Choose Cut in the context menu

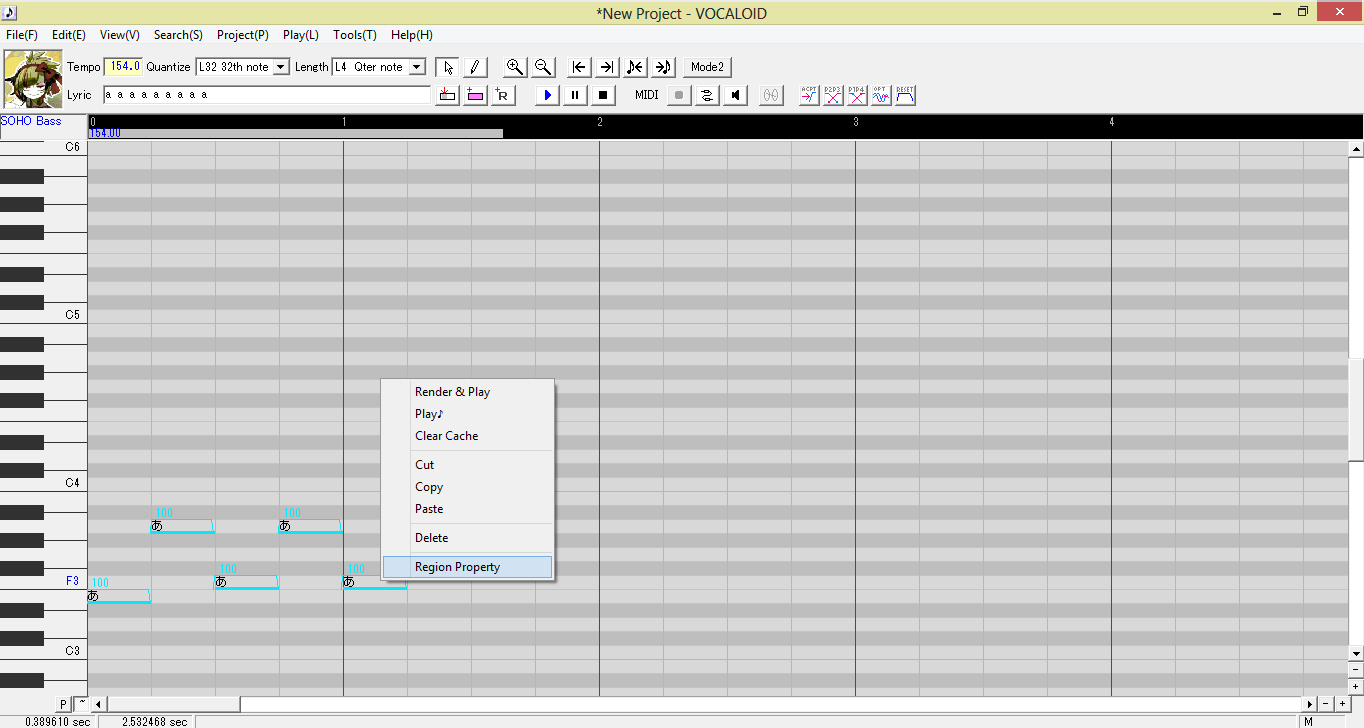[467, 465]
